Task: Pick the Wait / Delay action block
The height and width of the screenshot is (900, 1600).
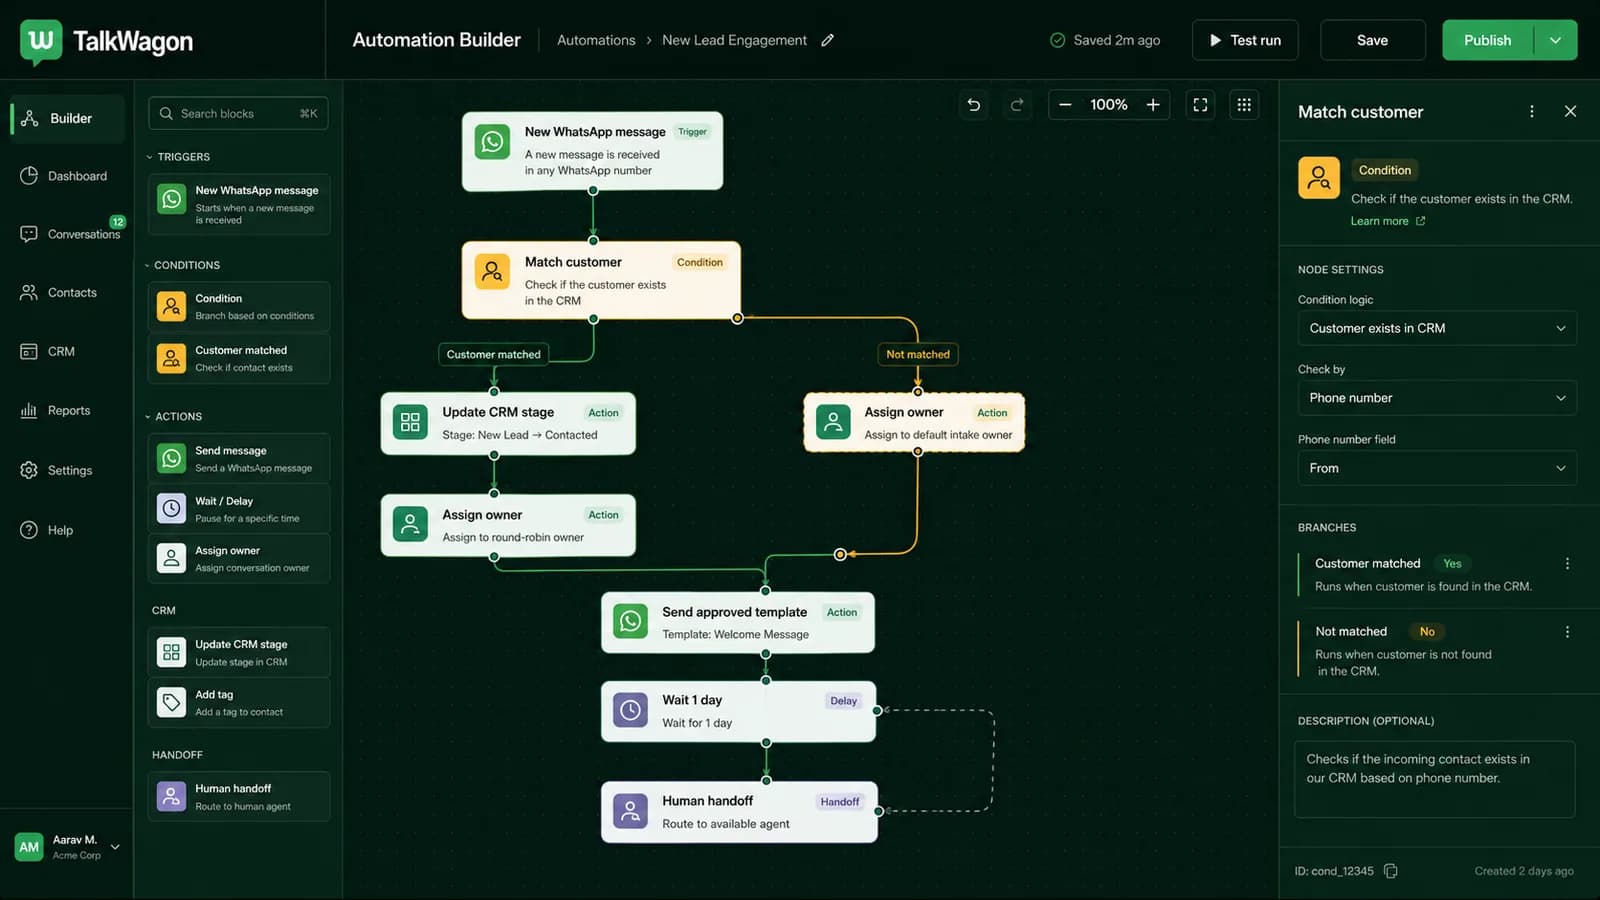Action: click(239, 509)
